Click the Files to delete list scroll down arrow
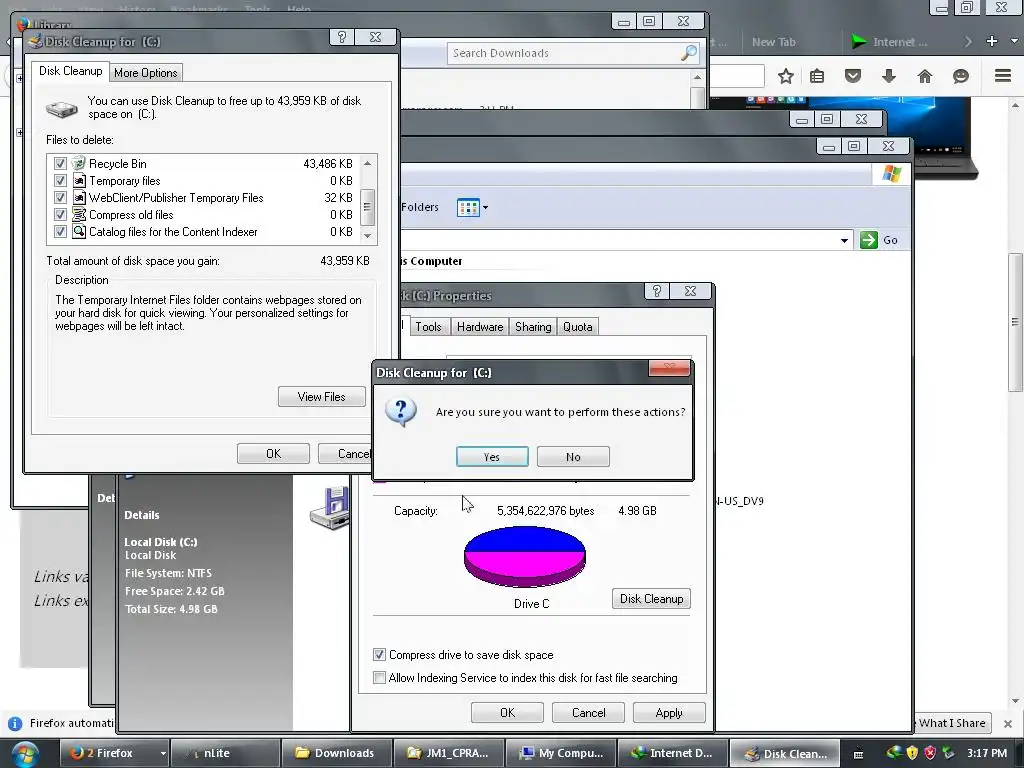The height and width of the screenshot is (768, 1024). 368,235
